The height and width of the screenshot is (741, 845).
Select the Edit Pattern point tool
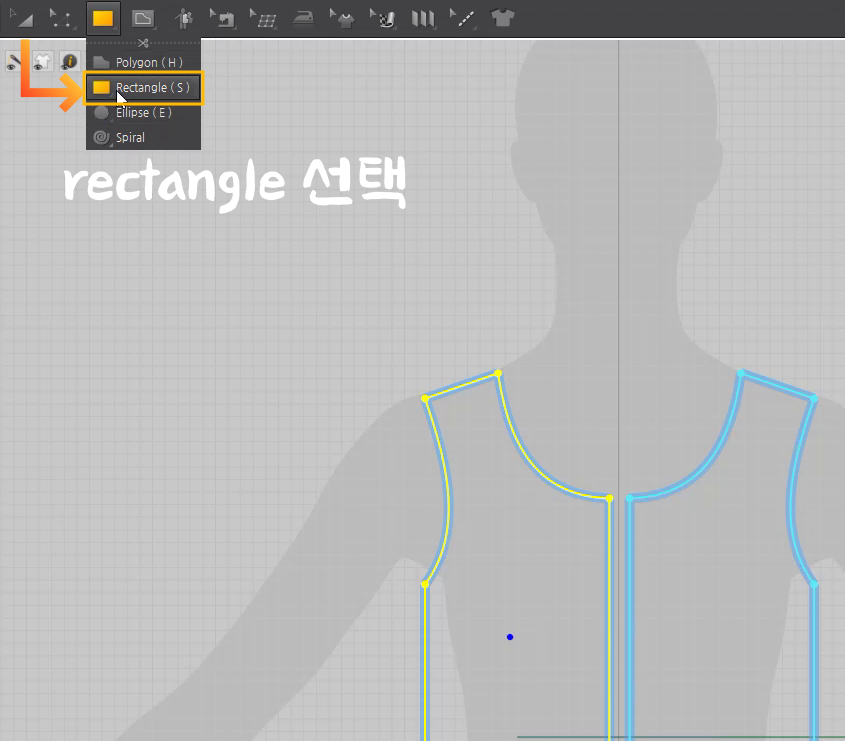61,18
